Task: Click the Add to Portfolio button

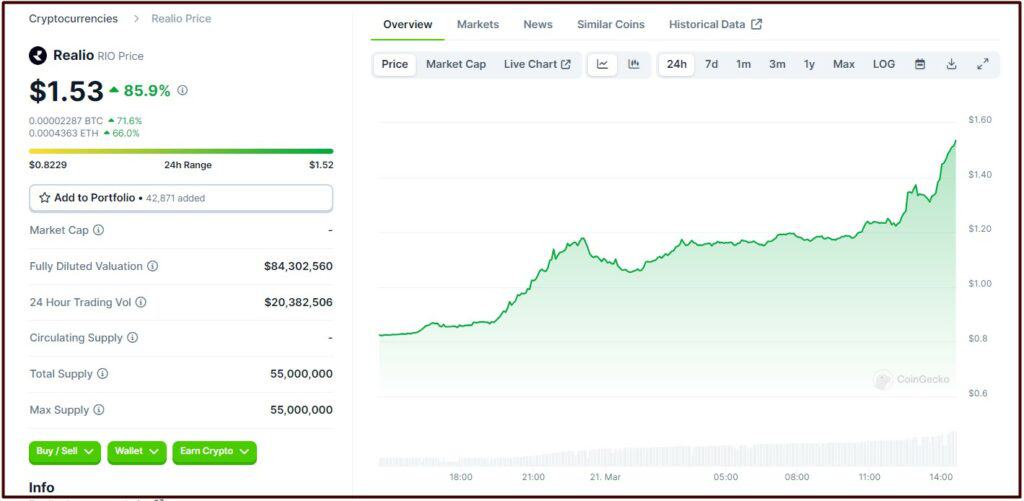Action: 181,198
